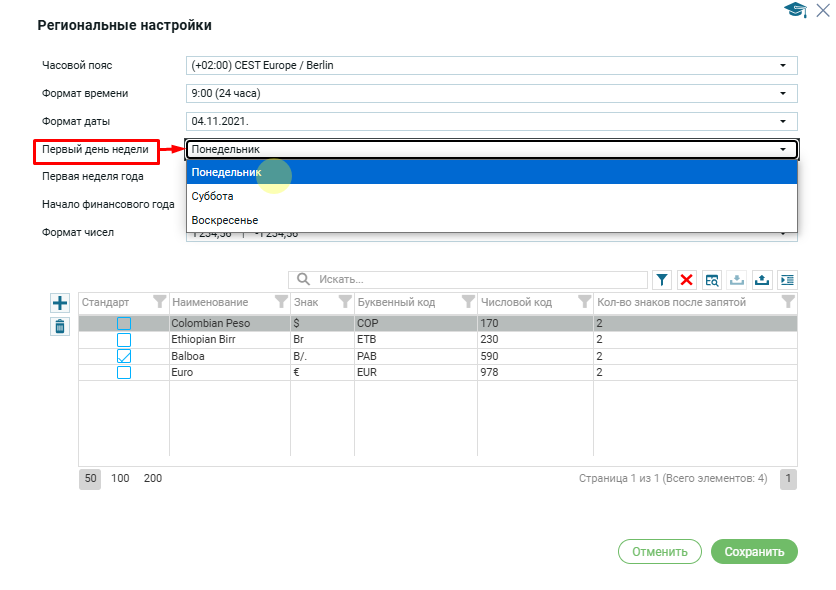Image resolution: width=836 pixels, height=590 pixels.
Task: Open the graduation cap help icon
Action: pos(796,10)
